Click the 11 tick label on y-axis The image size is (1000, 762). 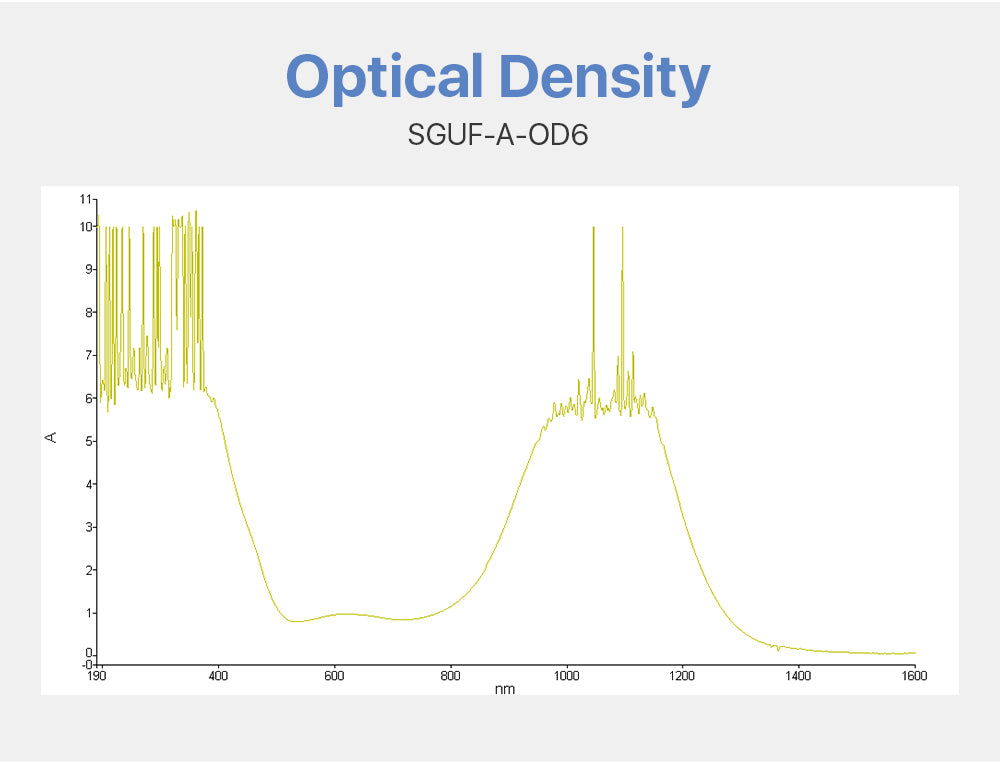pyautogui.click(x=85, y=199)
